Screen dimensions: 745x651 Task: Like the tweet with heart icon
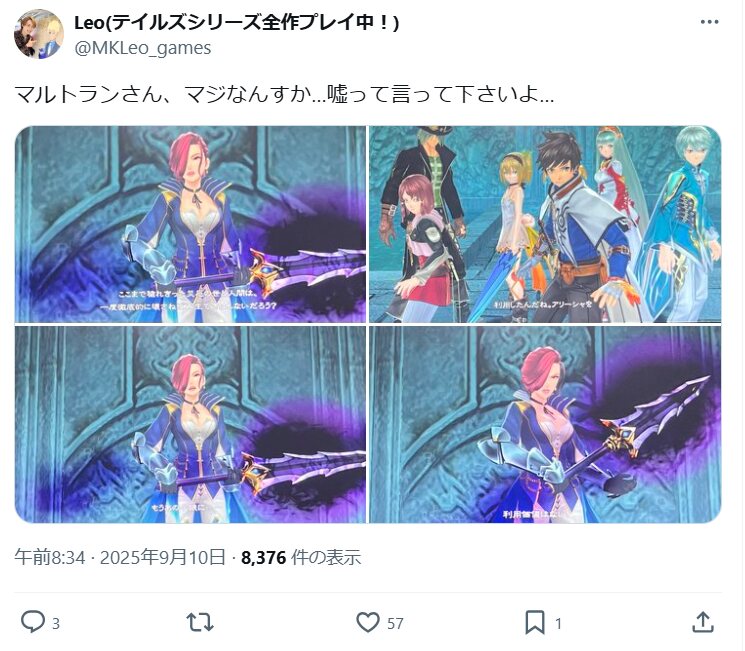pyautogui.click(x=368, y=622)
